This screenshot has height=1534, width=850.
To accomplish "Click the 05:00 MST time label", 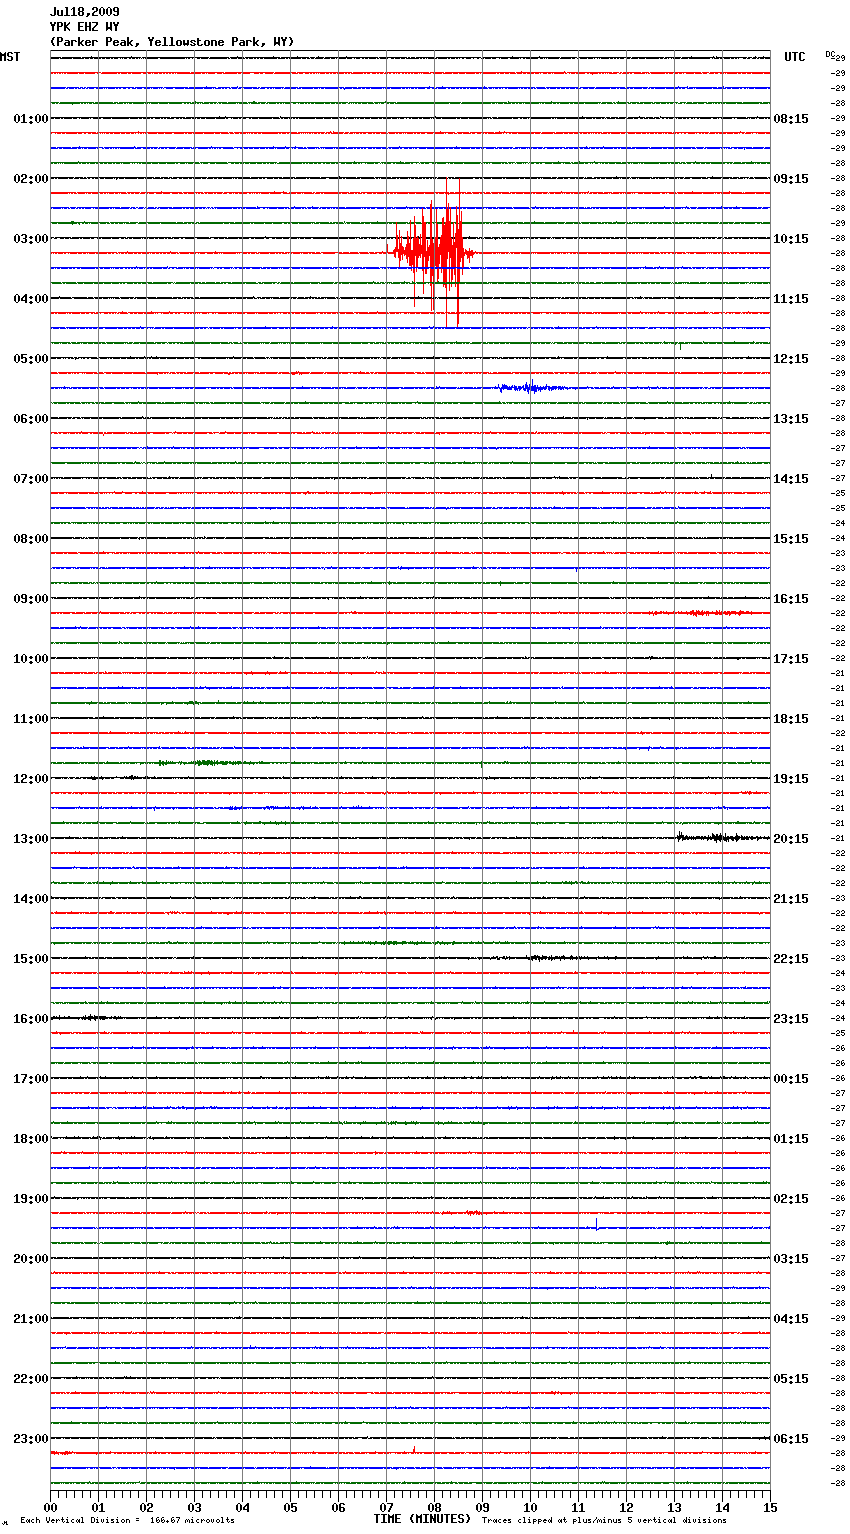I will point(31,359).
